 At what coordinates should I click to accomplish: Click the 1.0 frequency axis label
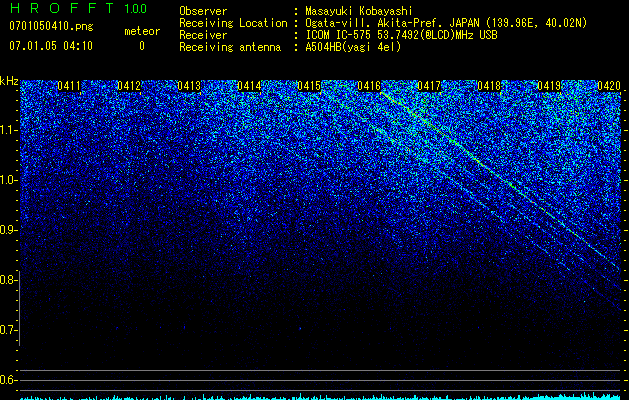pyautogui.click(x=9, y=180)
